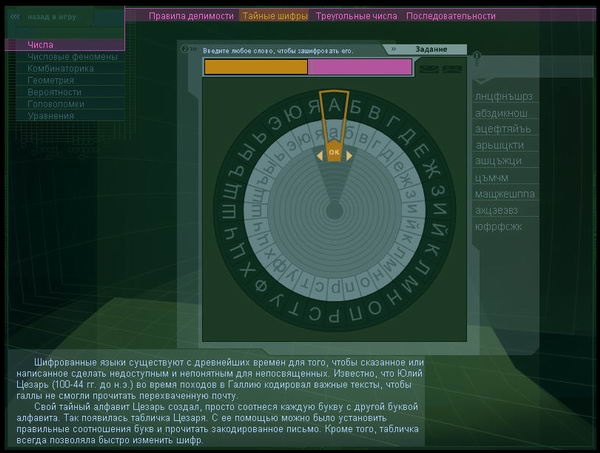Select 'Геометрия' in the left menu
The width and height of the screenshot is (600, 453).
point(51,81)
